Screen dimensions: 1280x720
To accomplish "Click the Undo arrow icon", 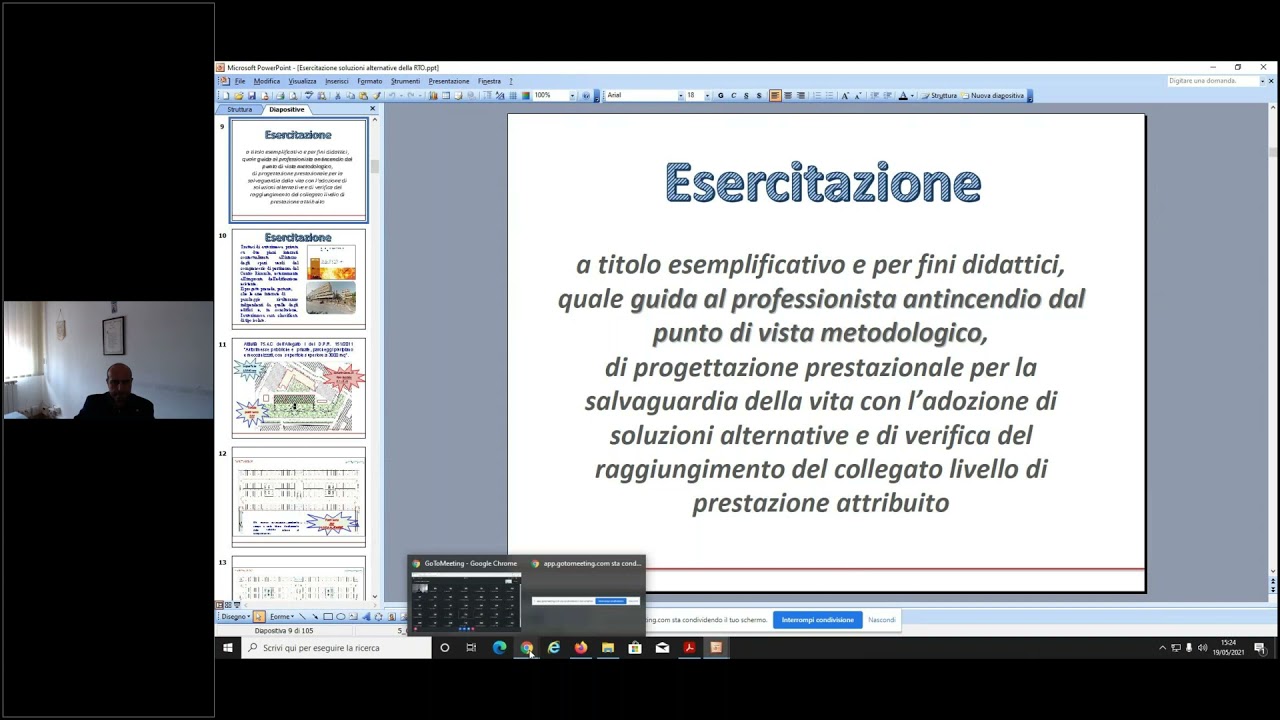I will point(391,95).
